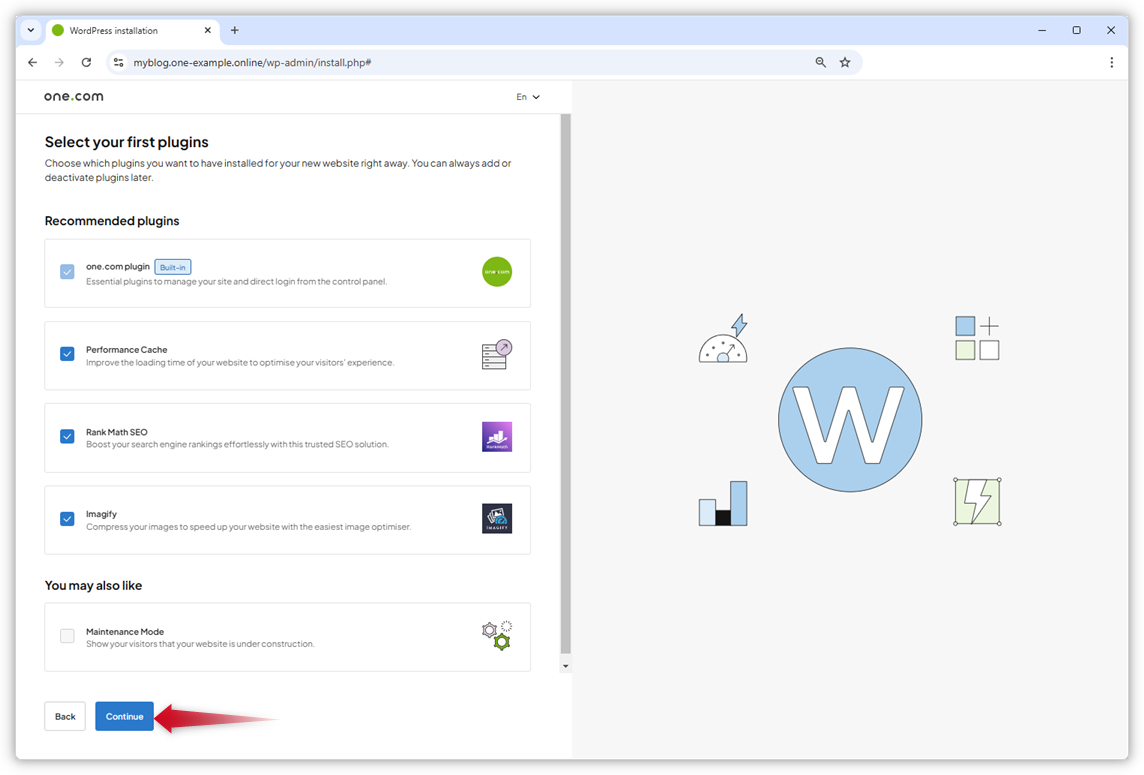Image resolution: width=1144 pixels, height=775 pixels.
Task: Click the site permissions icon before the URL
Action: click(x=118, y=61)
